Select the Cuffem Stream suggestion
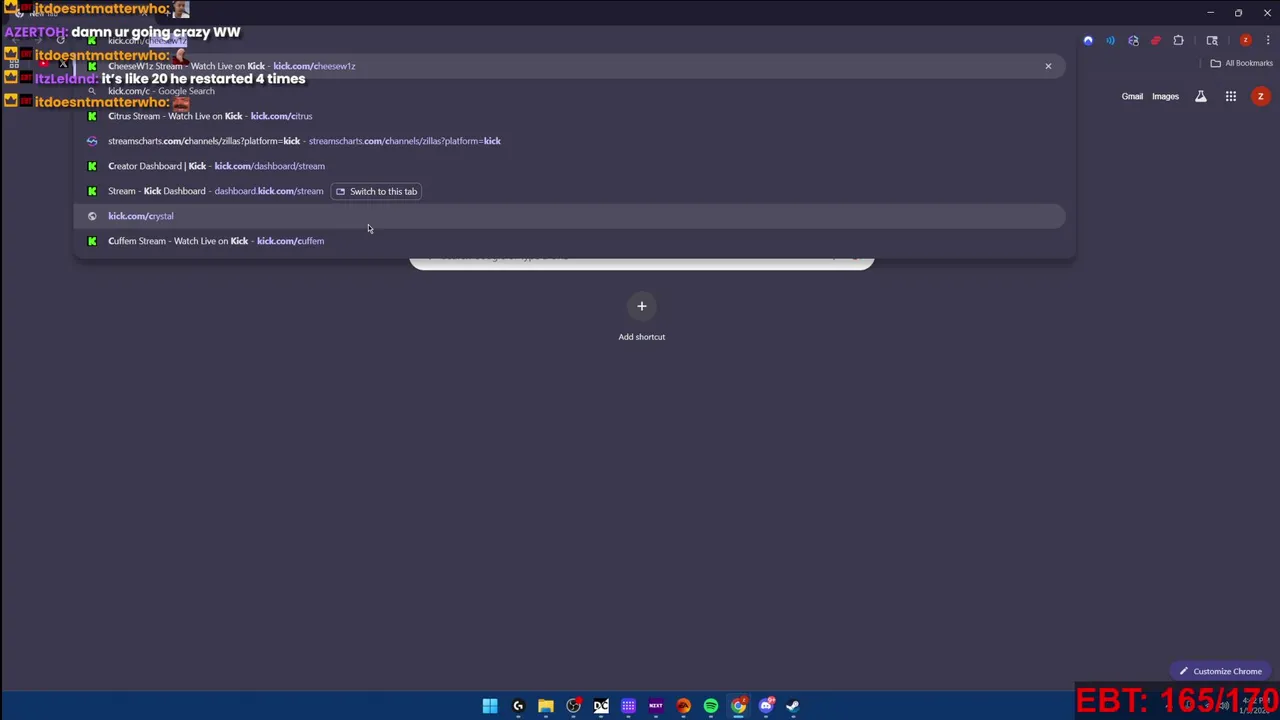 pyautogui.click(x=570, y=241)
